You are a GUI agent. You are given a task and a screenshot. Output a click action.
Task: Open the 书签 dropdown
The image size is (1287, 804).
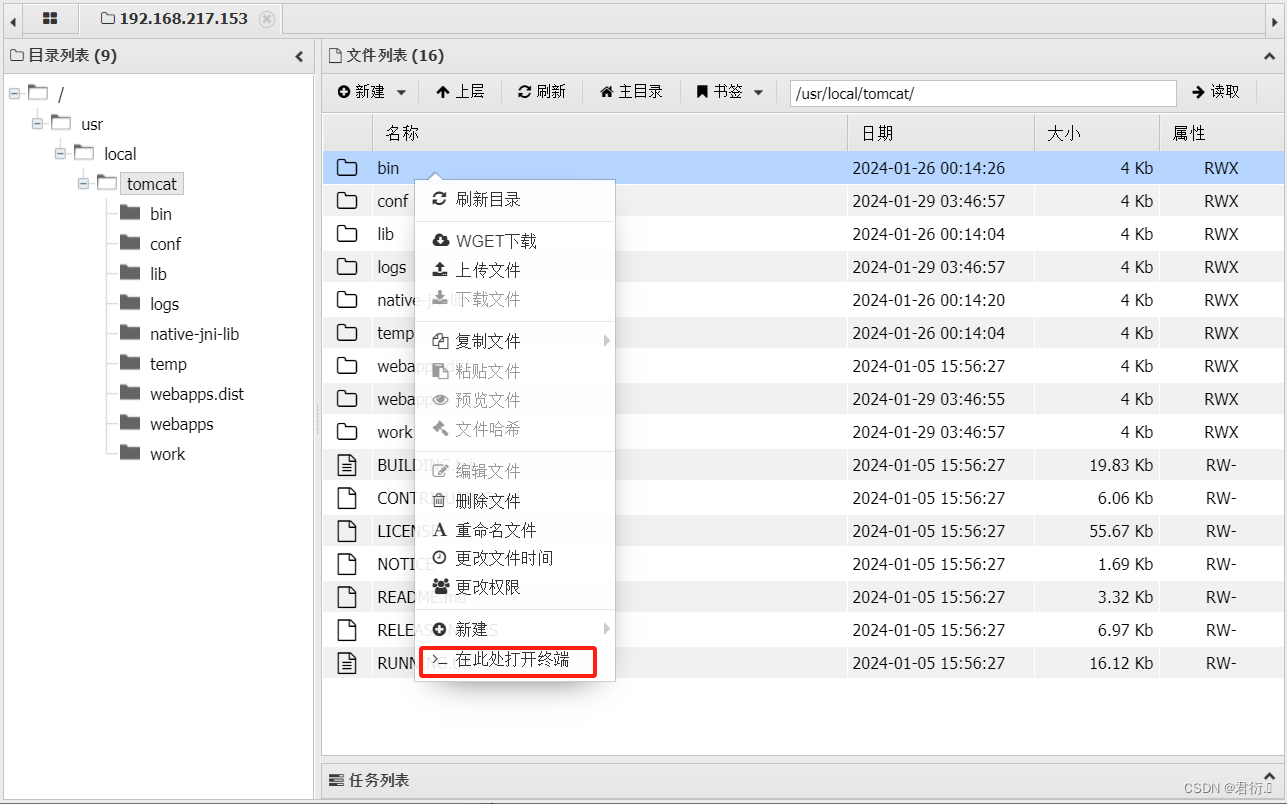(729, 92)
